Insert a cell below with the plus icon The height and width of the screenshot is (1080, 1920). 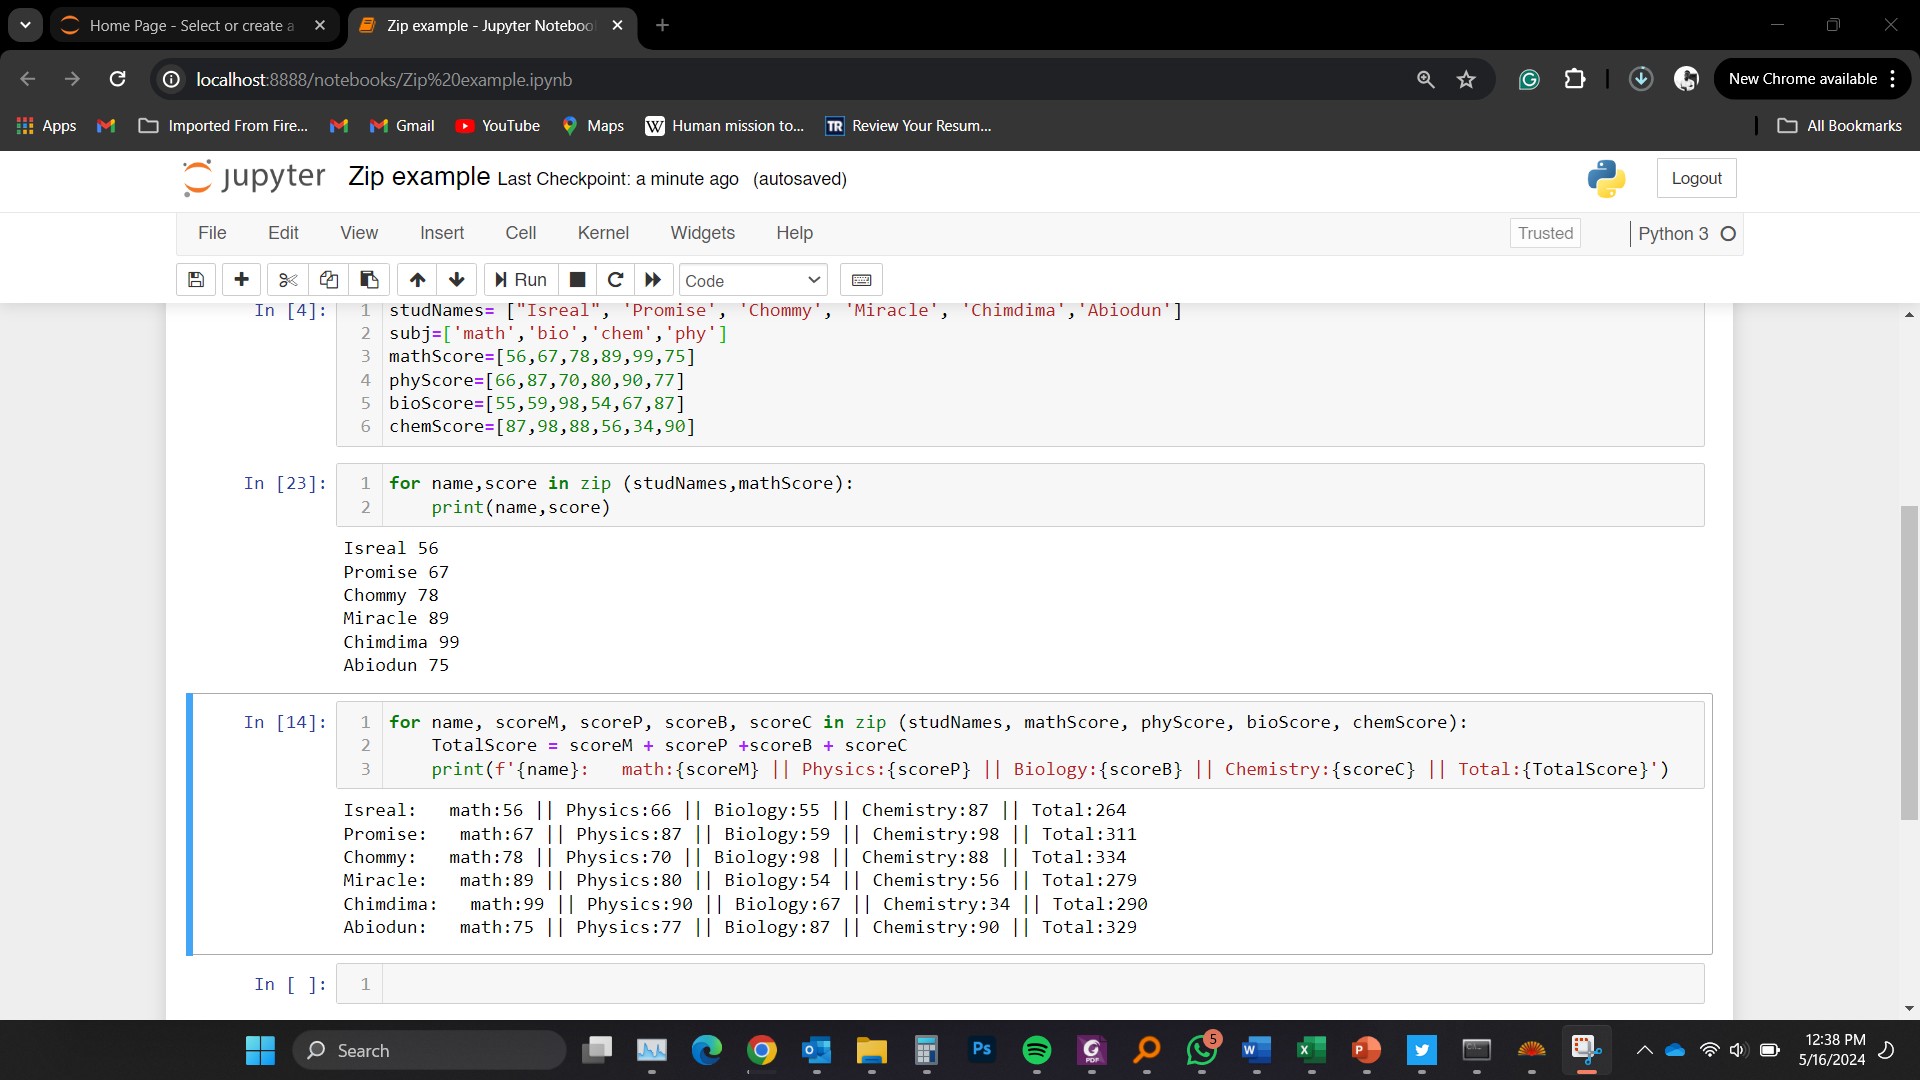click(x=241, y=280)
